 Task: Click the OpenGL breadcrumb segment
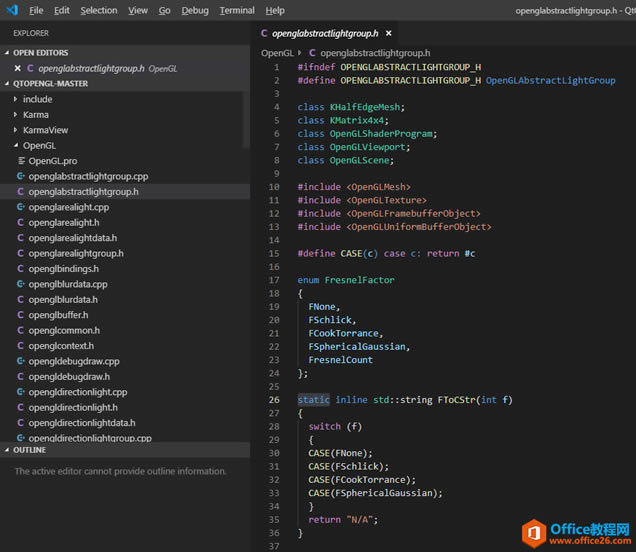[x=277, y=53]
